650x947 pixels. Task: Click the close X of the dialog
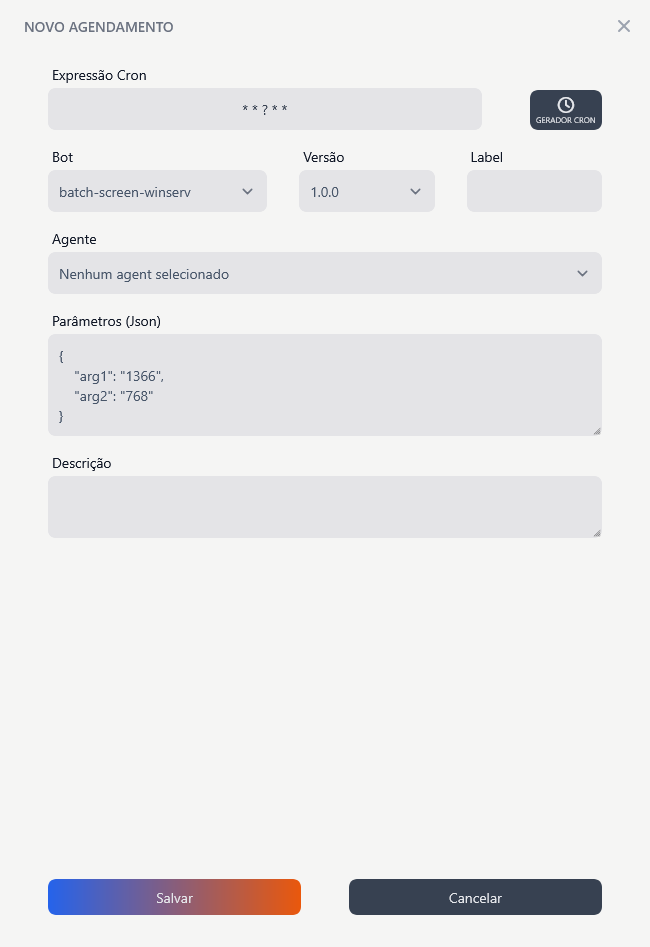pos(624,26)
